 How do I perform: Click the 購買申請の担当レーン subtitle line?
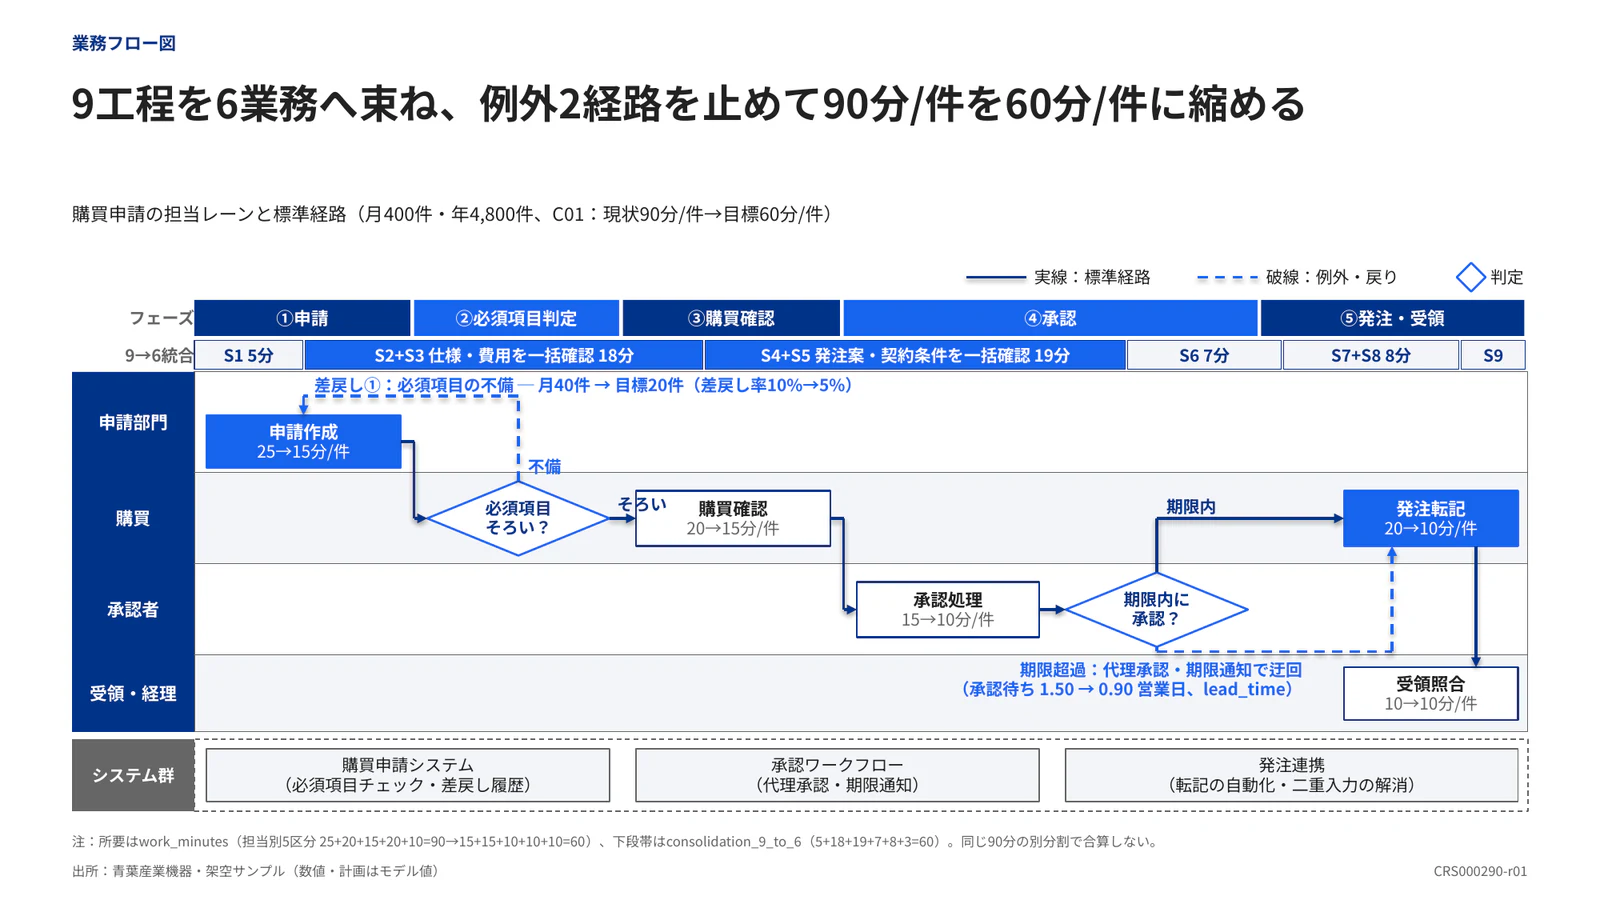[456, 214]
